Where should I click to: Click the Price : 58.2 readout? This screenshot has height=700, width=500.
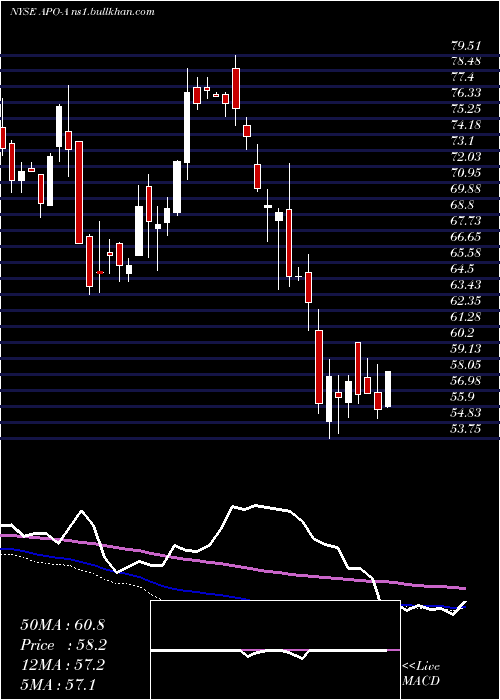click(64, 645)
